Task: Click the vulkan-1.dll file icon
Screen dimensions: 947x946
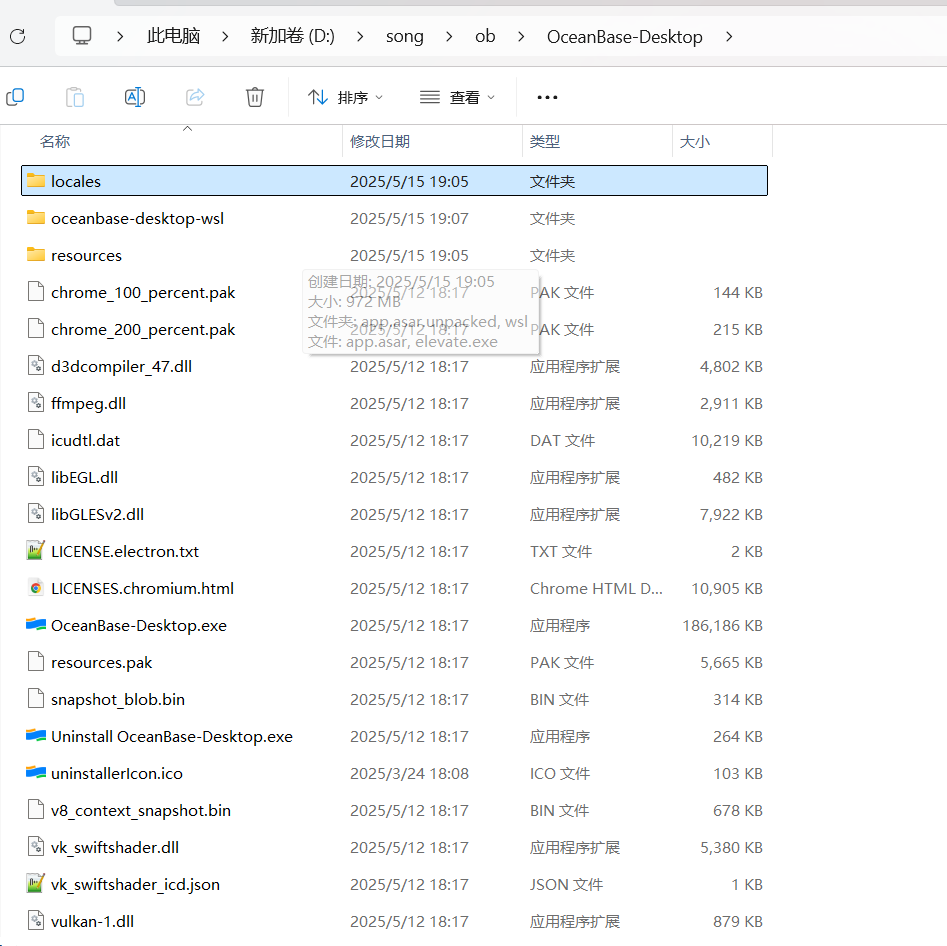Action: tap(36, 921)
